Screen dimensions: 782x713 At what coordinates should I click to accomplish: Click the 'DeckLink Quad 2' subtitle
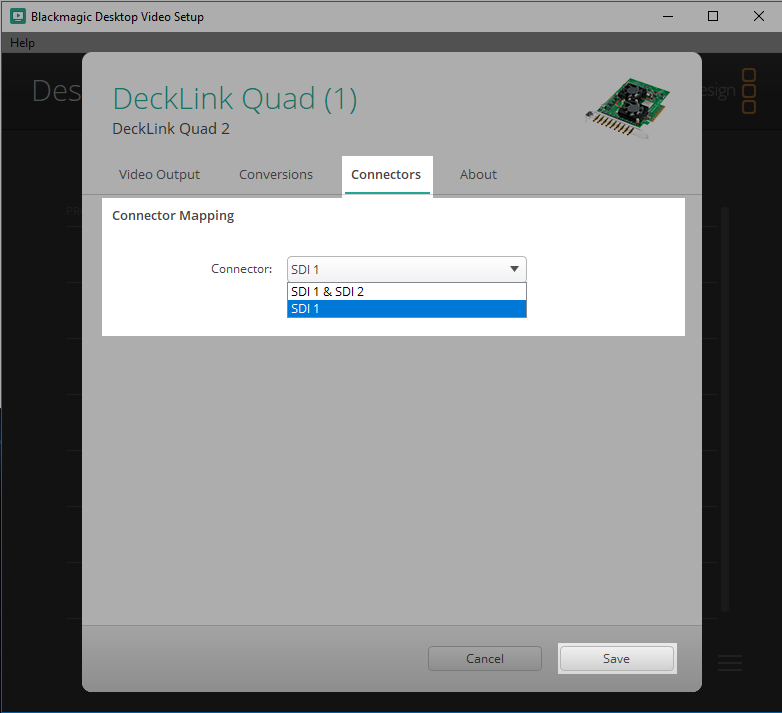(171, 129)
